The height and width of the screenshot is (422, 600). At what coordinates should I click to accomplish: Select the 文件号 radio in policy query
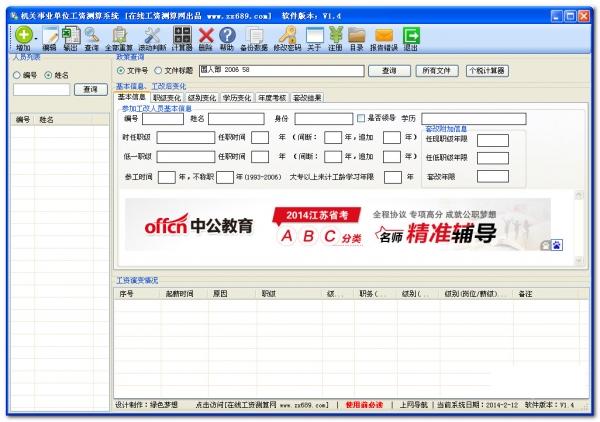[121, 70]
